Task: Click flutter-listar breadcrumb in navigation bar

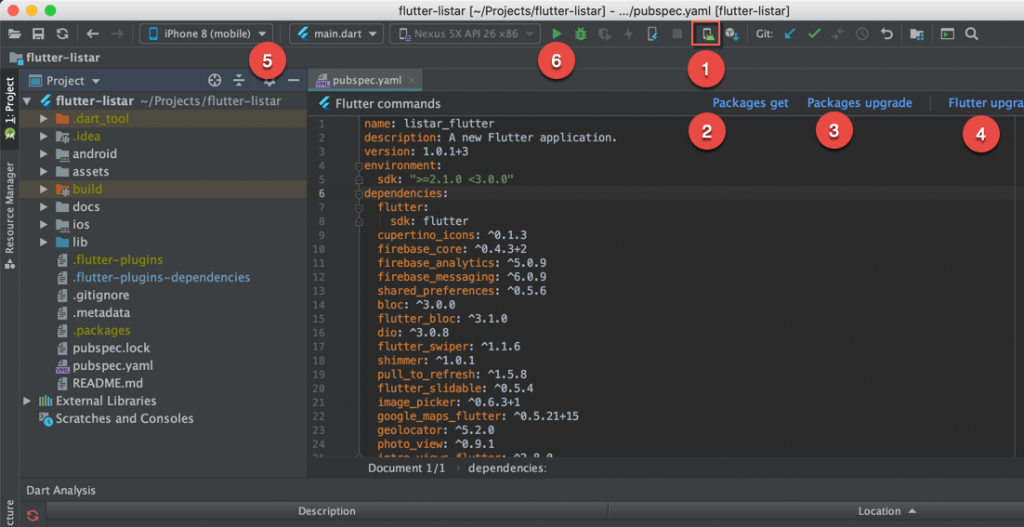Action: point(55,57)
